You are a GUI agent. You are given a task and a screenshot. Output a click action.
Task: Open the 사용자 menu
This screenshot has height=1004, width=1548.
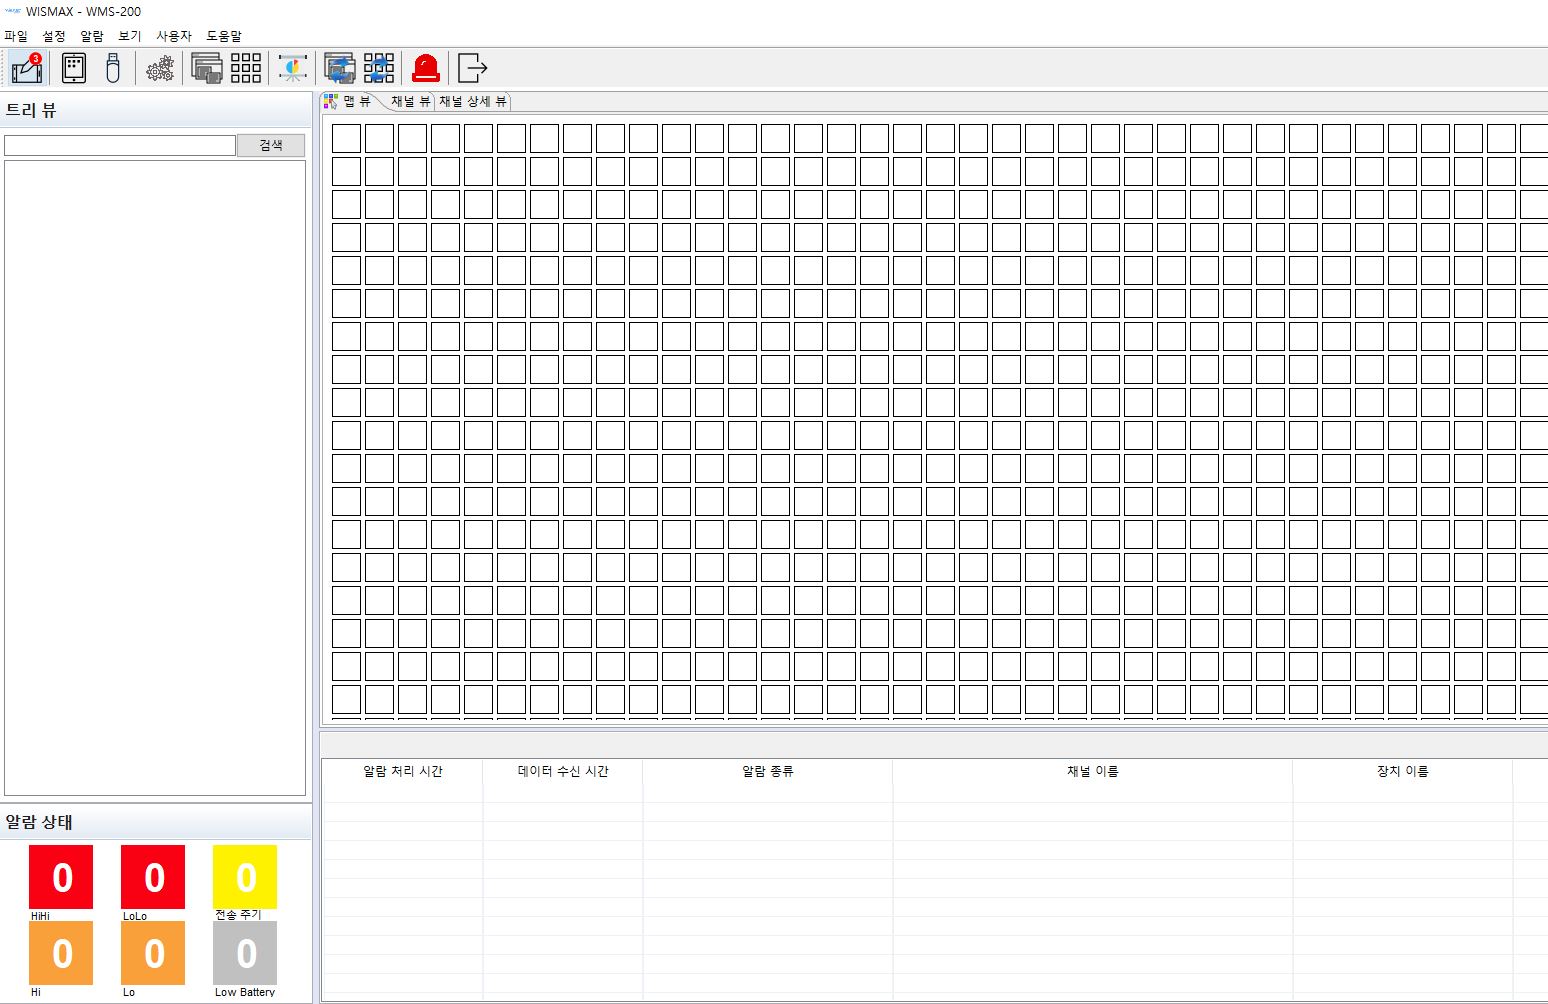(x=174, y=36)
